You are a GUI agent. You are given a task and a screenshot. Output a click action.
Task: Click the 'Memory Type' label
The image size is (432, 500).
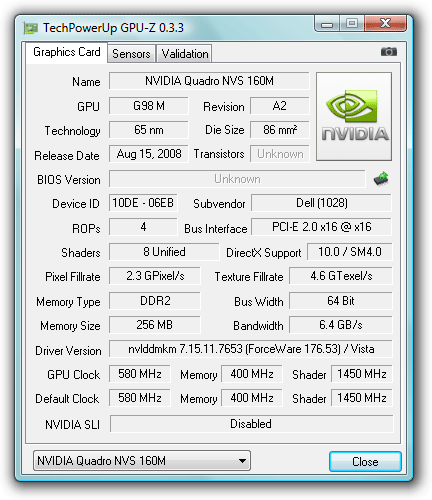(x=68, y=302)
